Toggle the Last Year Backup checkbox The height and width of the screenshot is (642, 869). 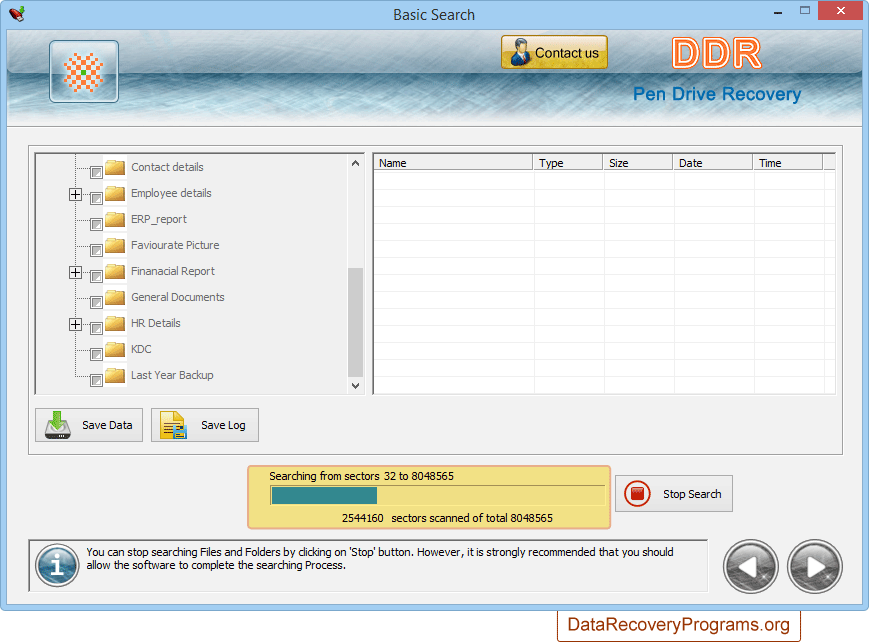[x=96, y=380]
